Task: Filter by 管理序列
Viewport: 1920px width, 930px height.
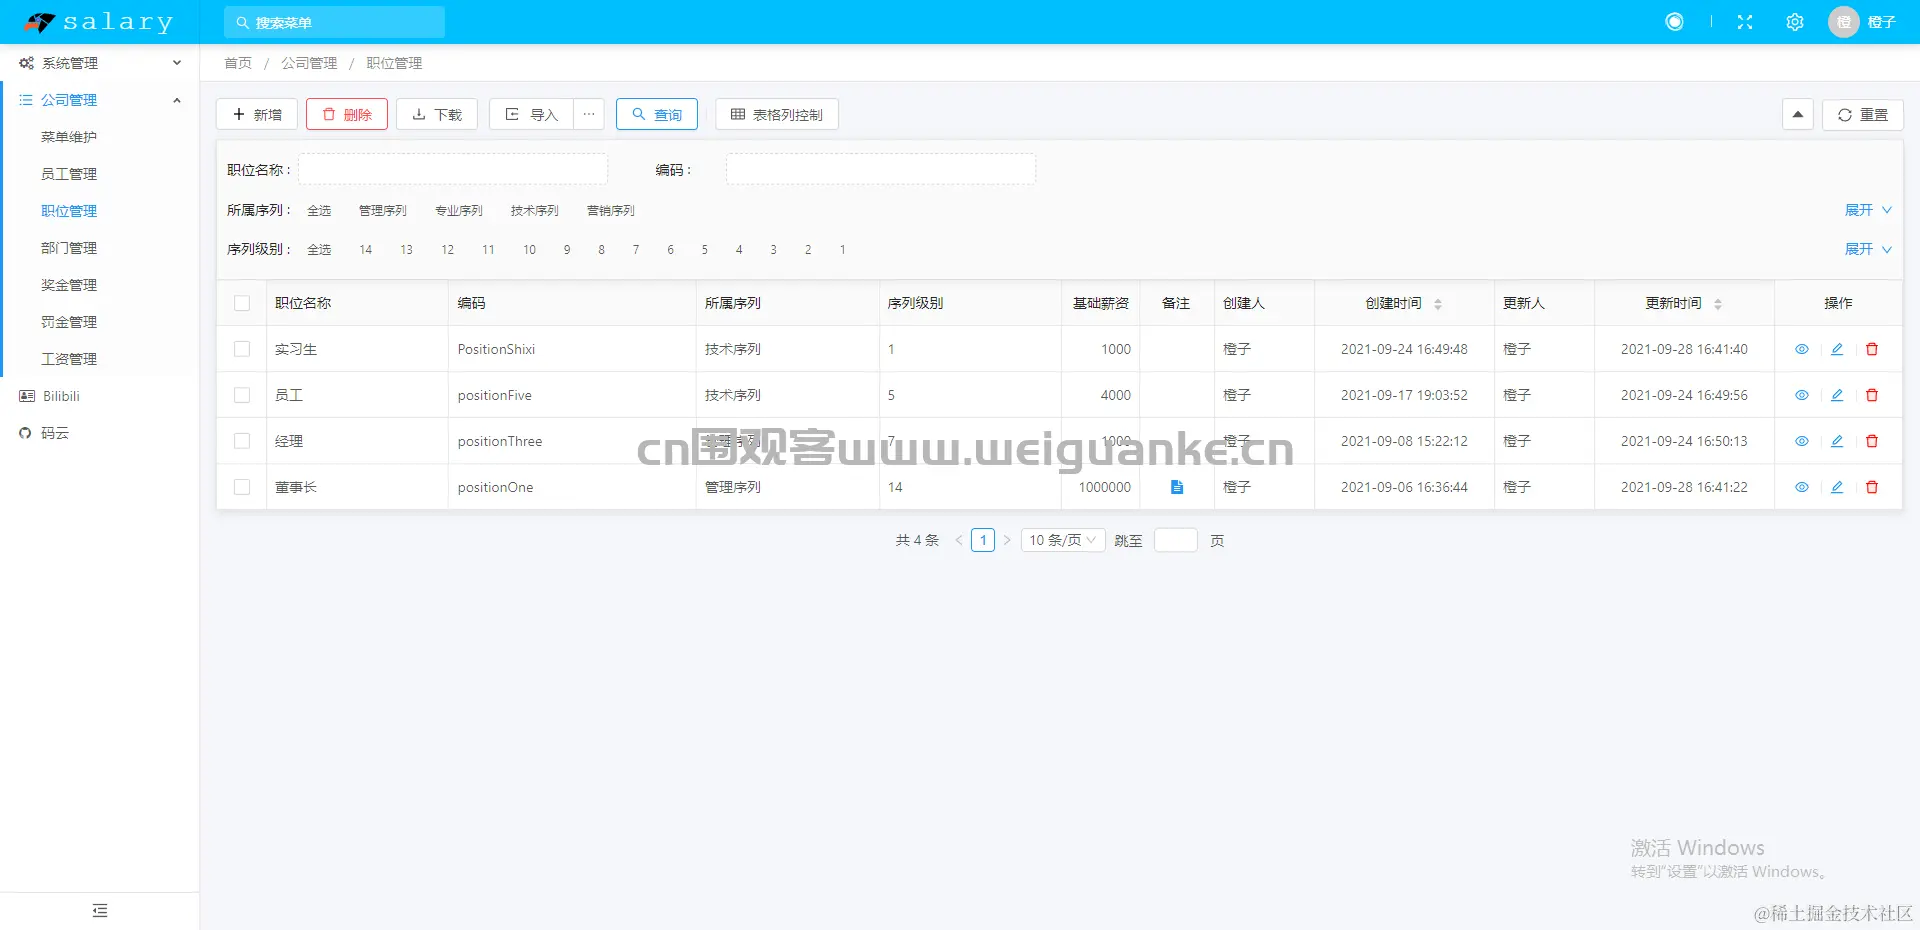Action: click(x=383, y=210)
